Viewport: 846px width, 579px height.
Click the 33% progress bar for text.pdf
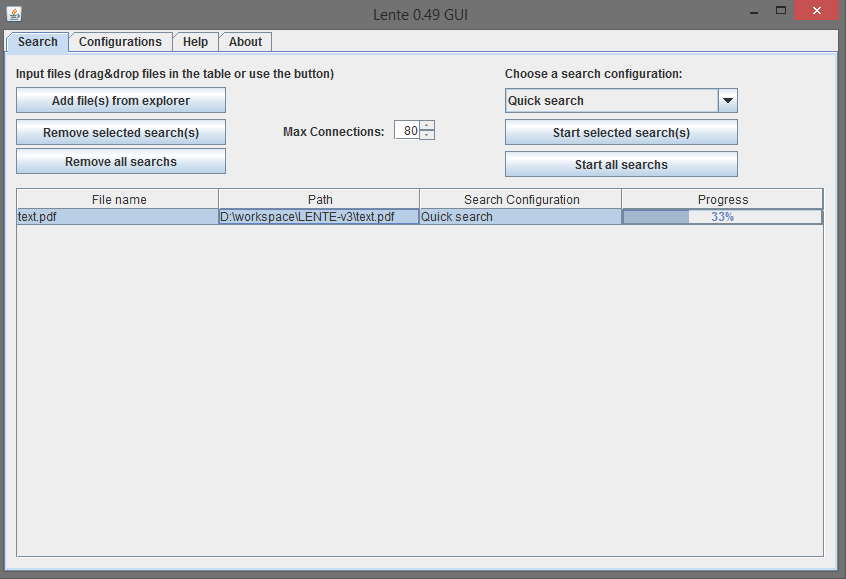coord(722,216)
